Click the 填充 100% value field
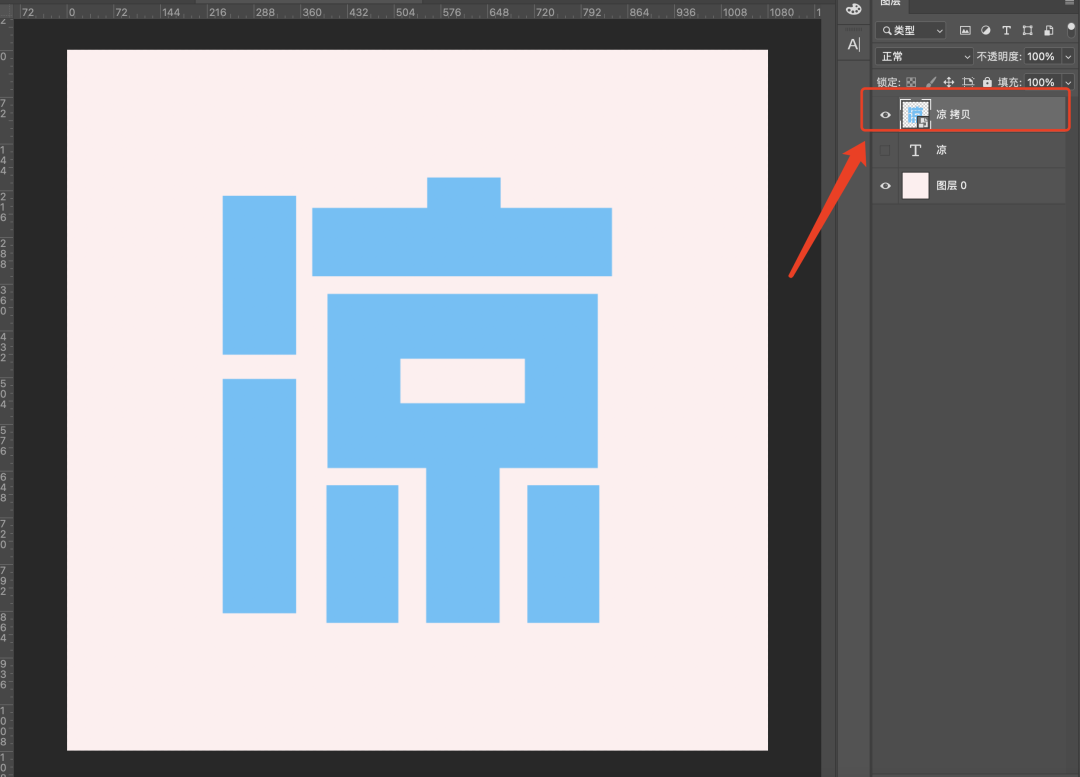Screen dimensions: 1080x777 click(x=1043, y=82)
